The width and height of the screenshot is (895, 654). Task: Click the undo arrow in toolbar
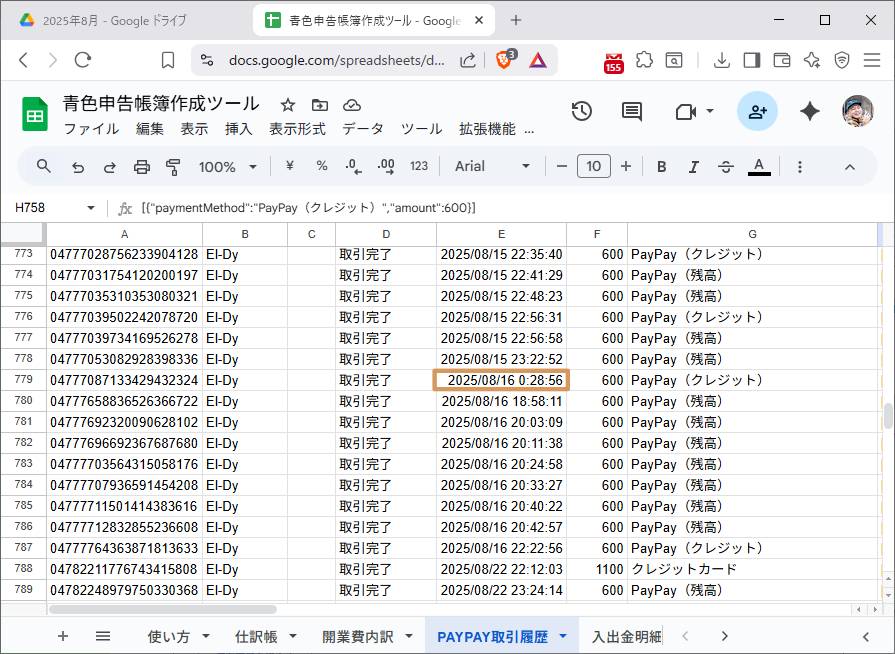point(78,167)
